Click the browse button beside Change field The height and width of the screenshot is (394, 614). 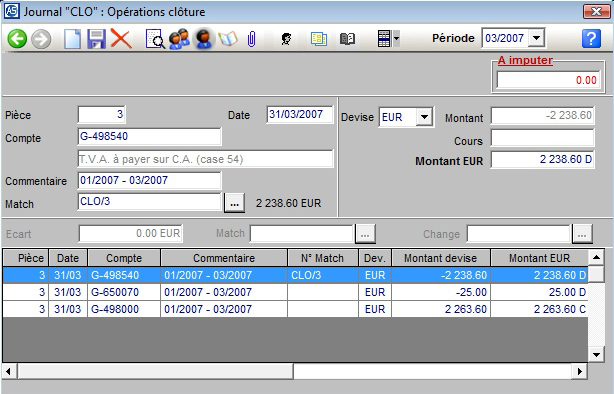[x=582, y=234]
